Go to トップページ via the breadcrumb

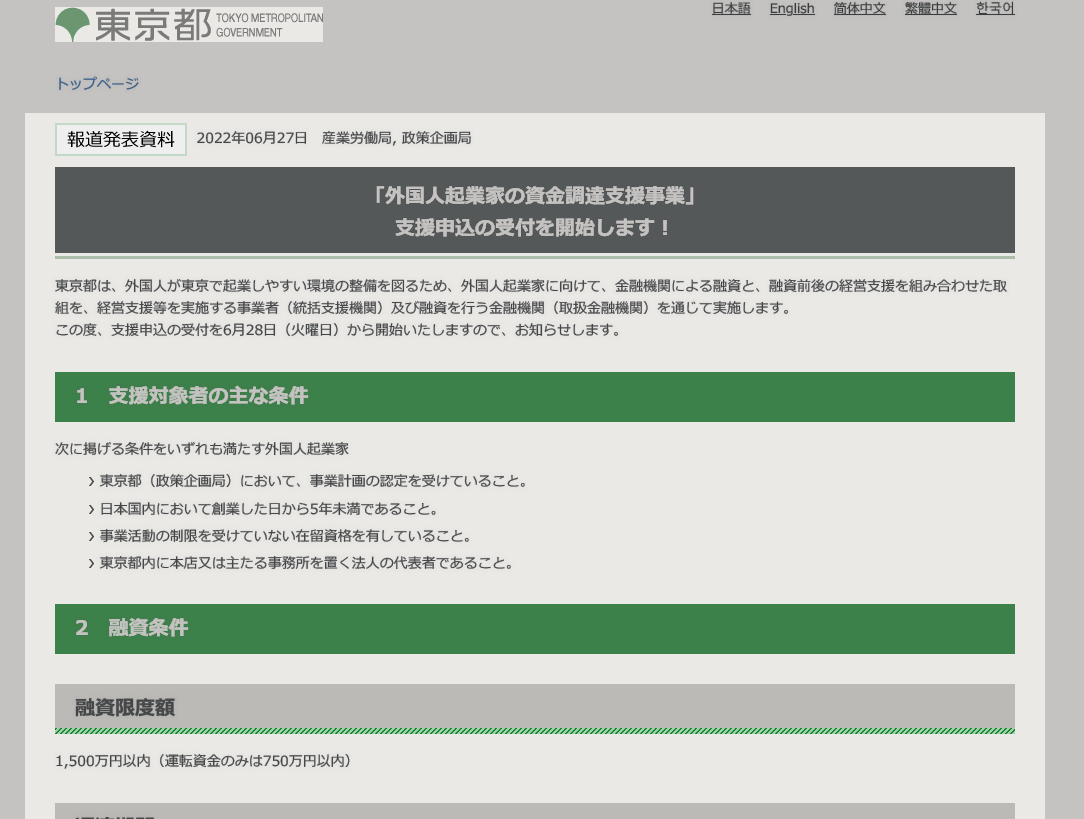[x=97, y=84]
